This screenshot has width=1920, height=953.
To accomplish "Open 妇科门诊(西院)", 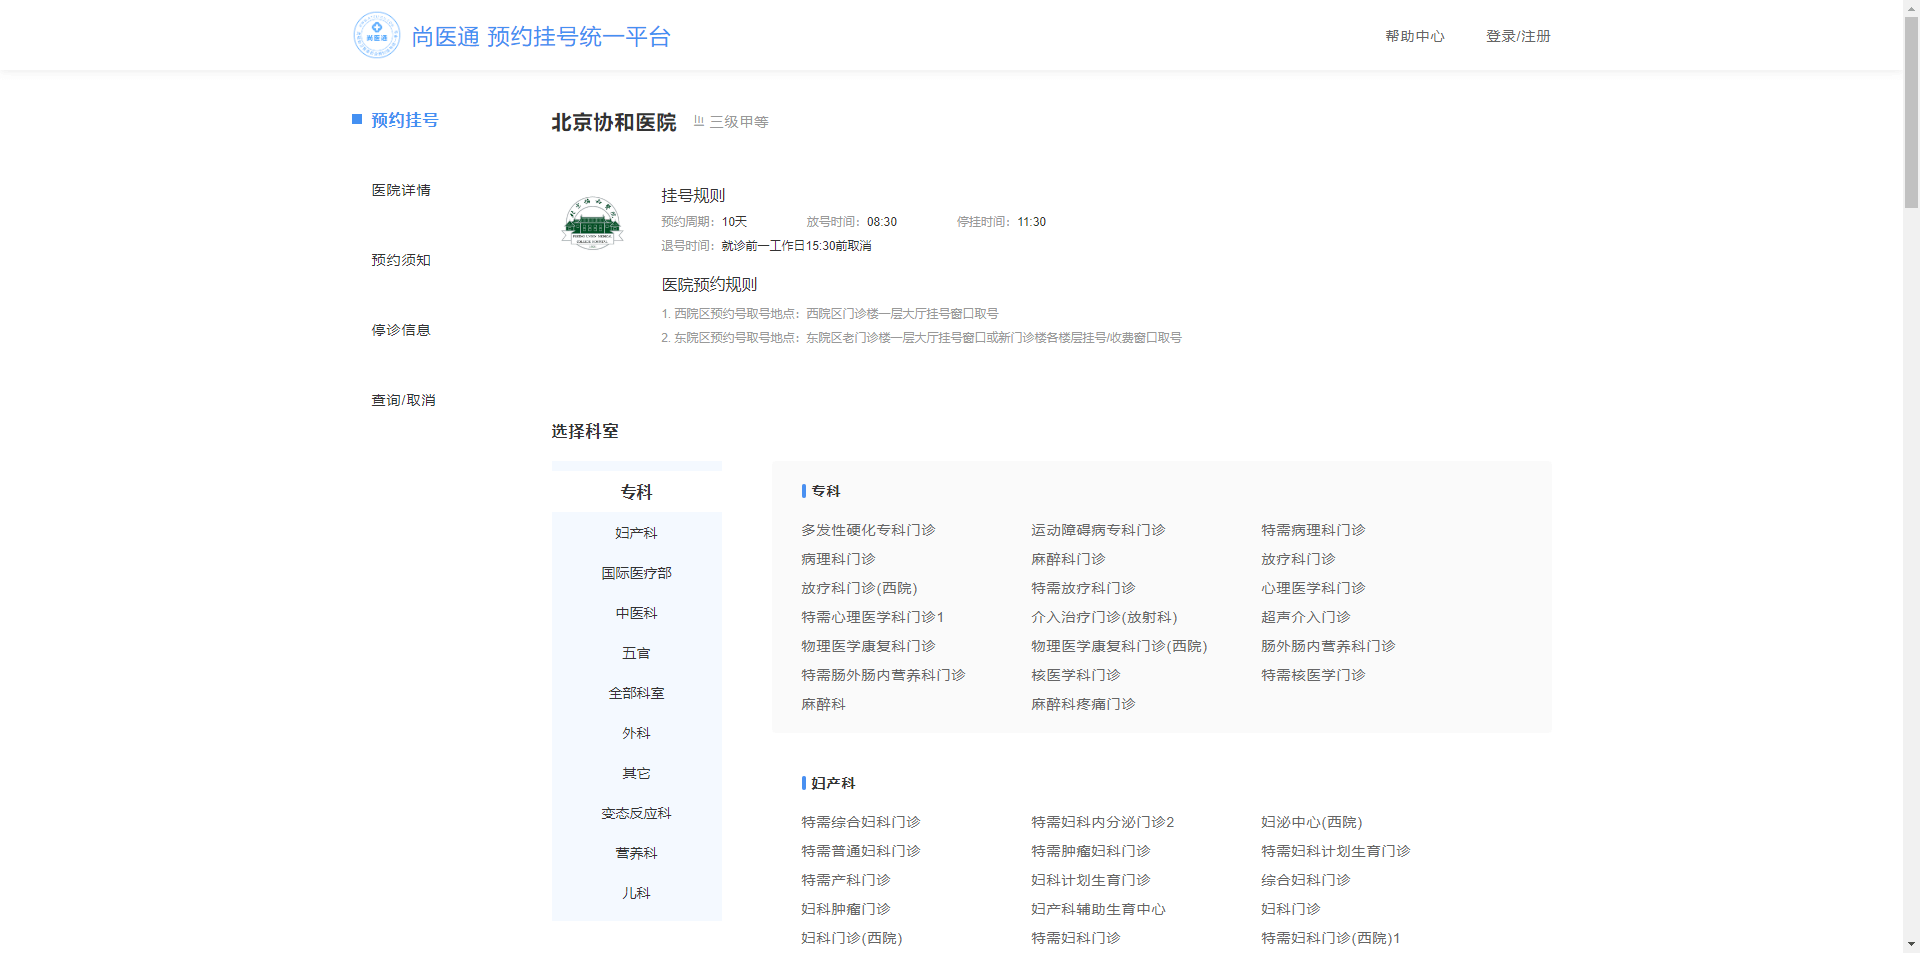I will [x=852, y=938].
